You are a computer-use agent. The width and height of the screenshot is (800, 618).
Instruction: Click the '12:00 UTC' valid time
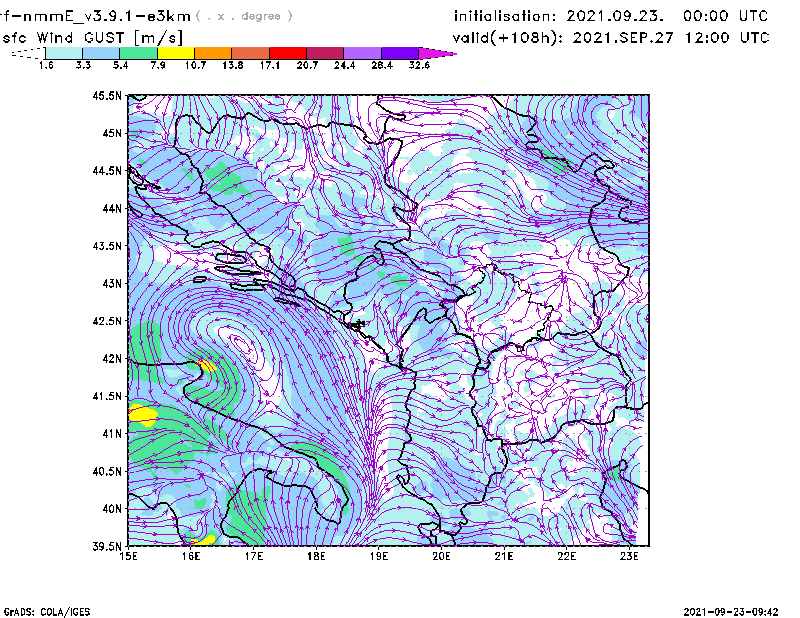pos(727,37)
